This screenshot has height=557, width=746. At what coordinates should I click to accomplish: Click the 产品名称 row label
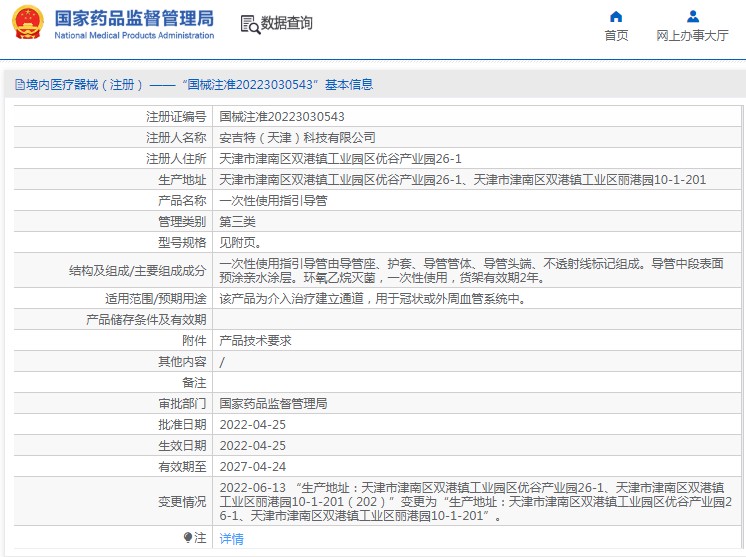click(182, 200)
